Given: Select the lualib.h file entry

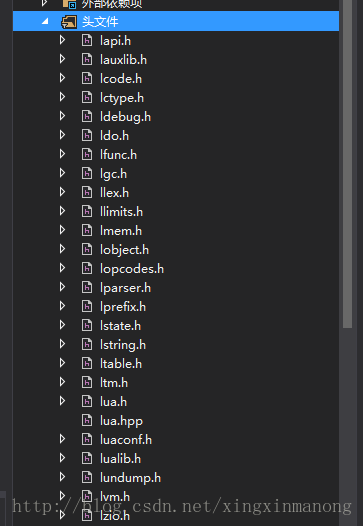Looking at the screenshot, I should pyautogui.click(x=120, y=459).
